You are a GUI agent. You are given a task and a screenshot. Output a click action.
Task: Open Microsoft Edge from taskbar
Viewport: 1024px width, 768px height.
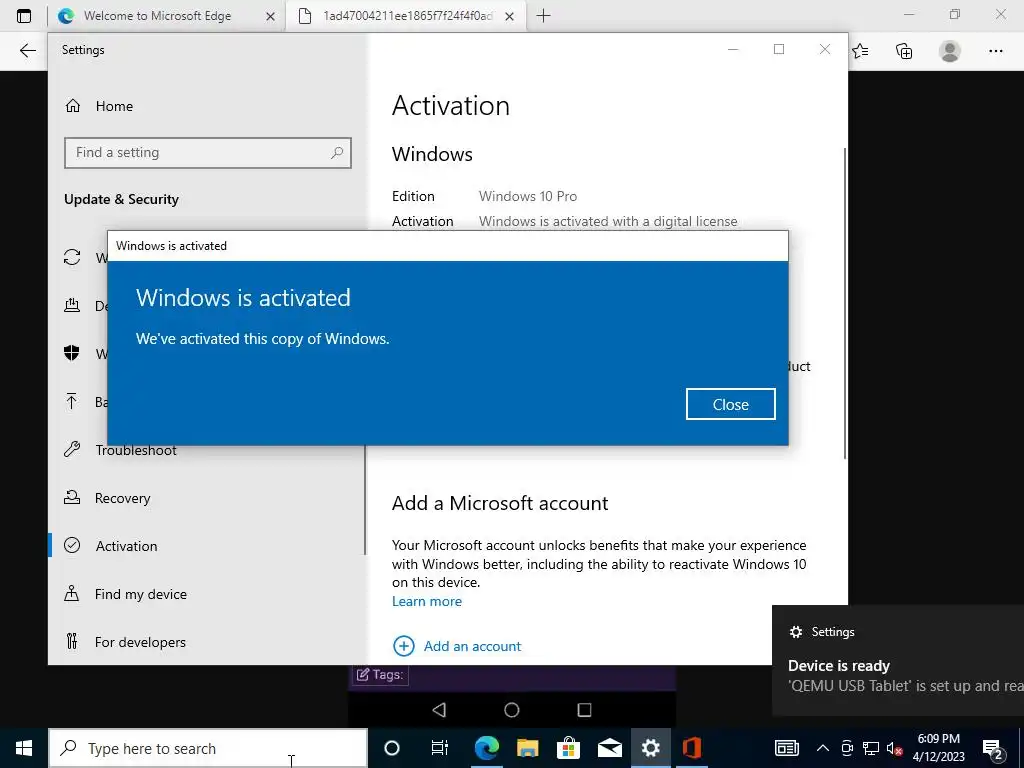[x=487, y=748]
